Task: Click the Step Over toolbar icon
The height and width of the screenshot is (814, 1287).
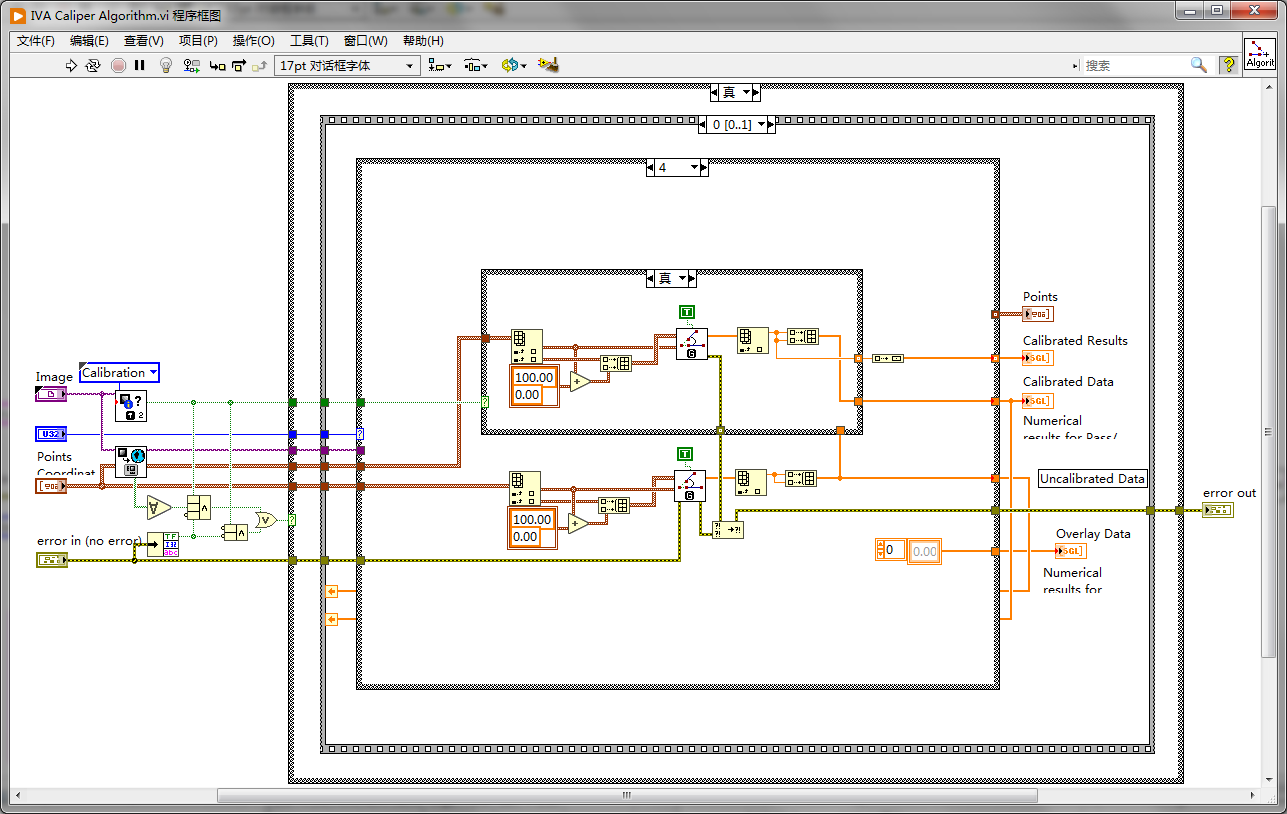Action: pos(239,65)
